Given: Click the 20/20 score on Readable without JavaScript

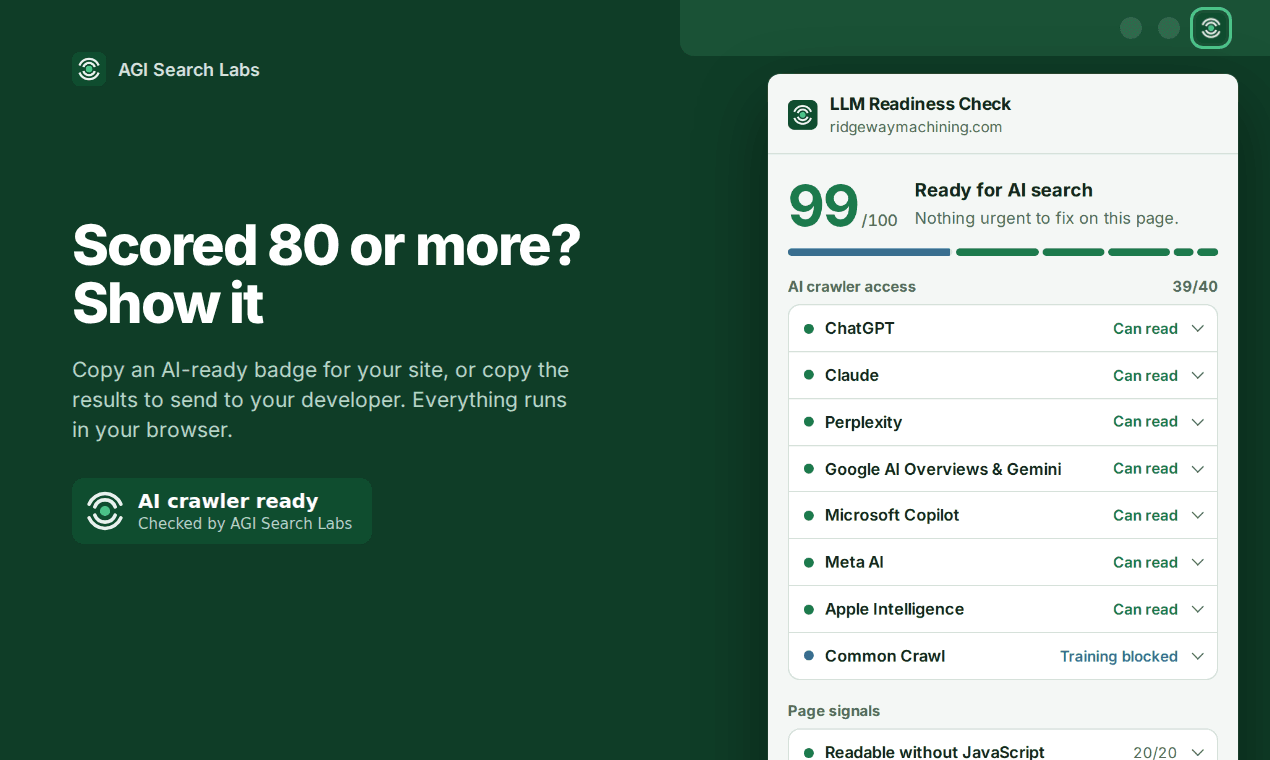Looking at the screenshot, I should [x=1155, y=752].
